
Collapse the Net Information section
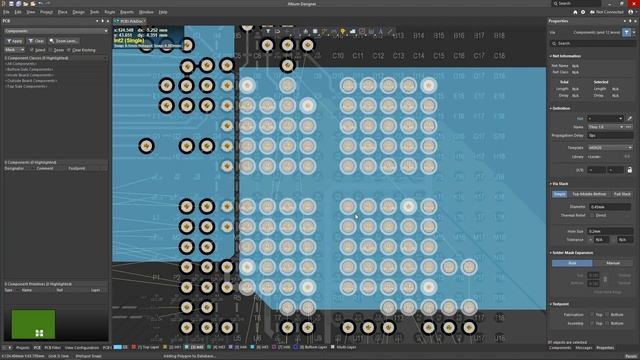click(x=551, y=56)
